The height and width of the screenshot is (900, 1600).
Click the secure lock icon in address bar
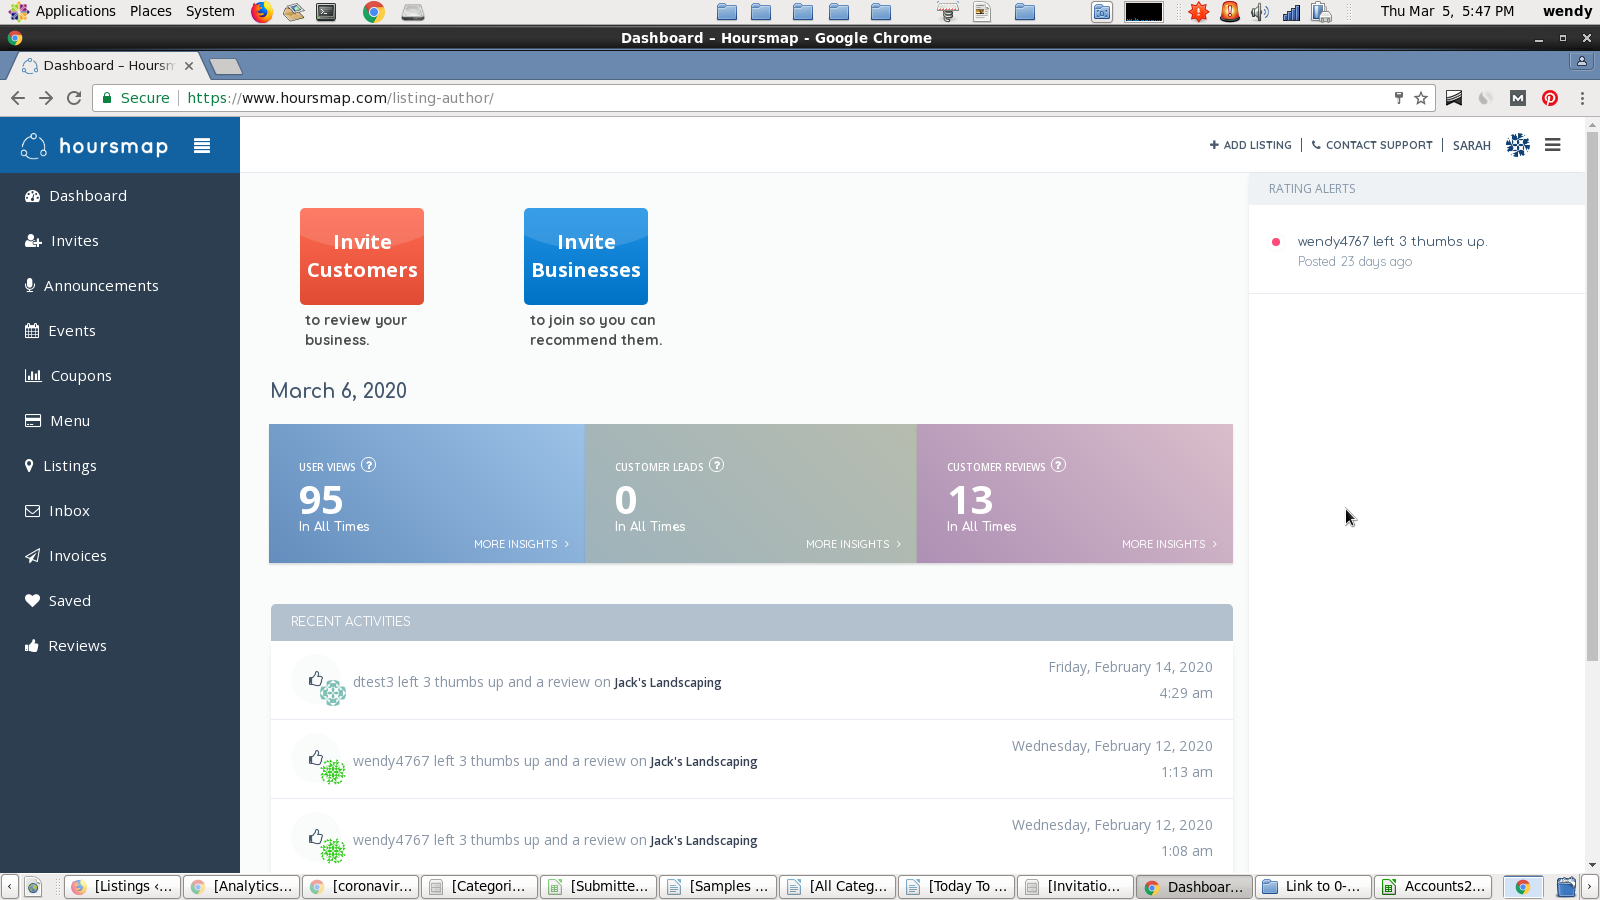tap(107, 98)
